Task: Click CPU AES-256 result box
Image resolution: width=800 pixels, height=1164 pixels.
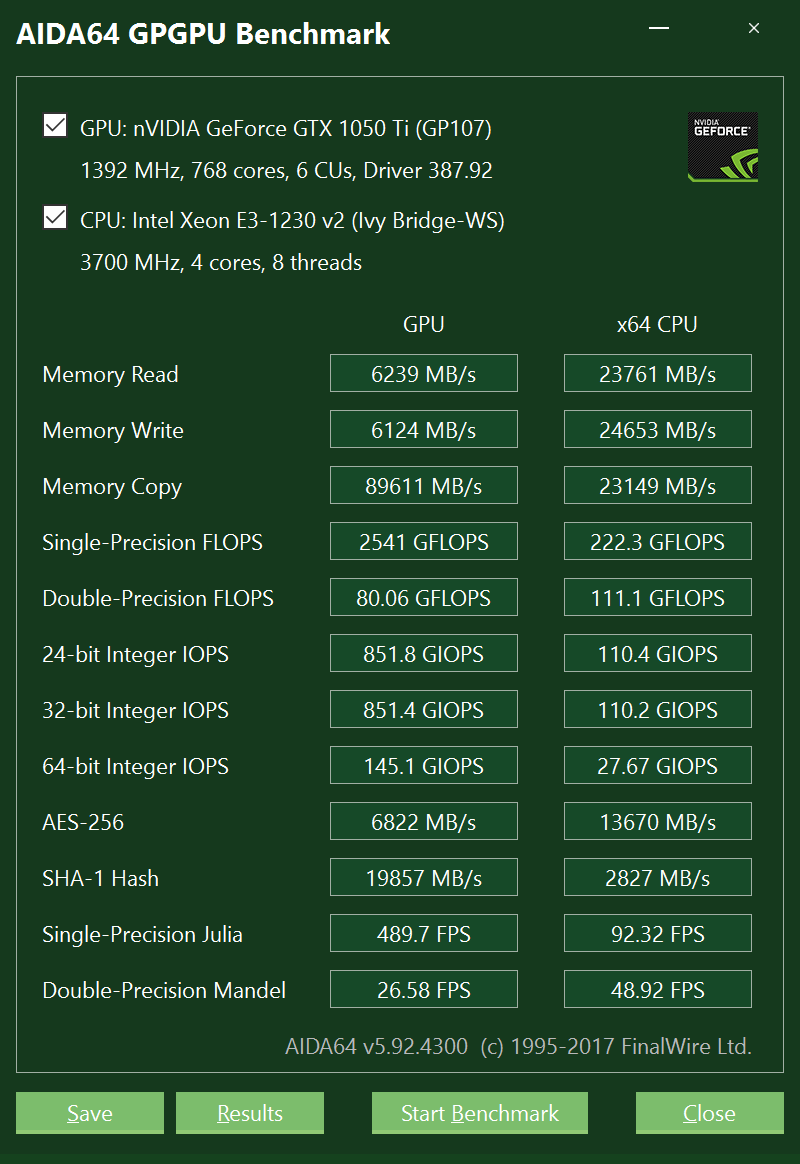Action: (x=657, y=822)
